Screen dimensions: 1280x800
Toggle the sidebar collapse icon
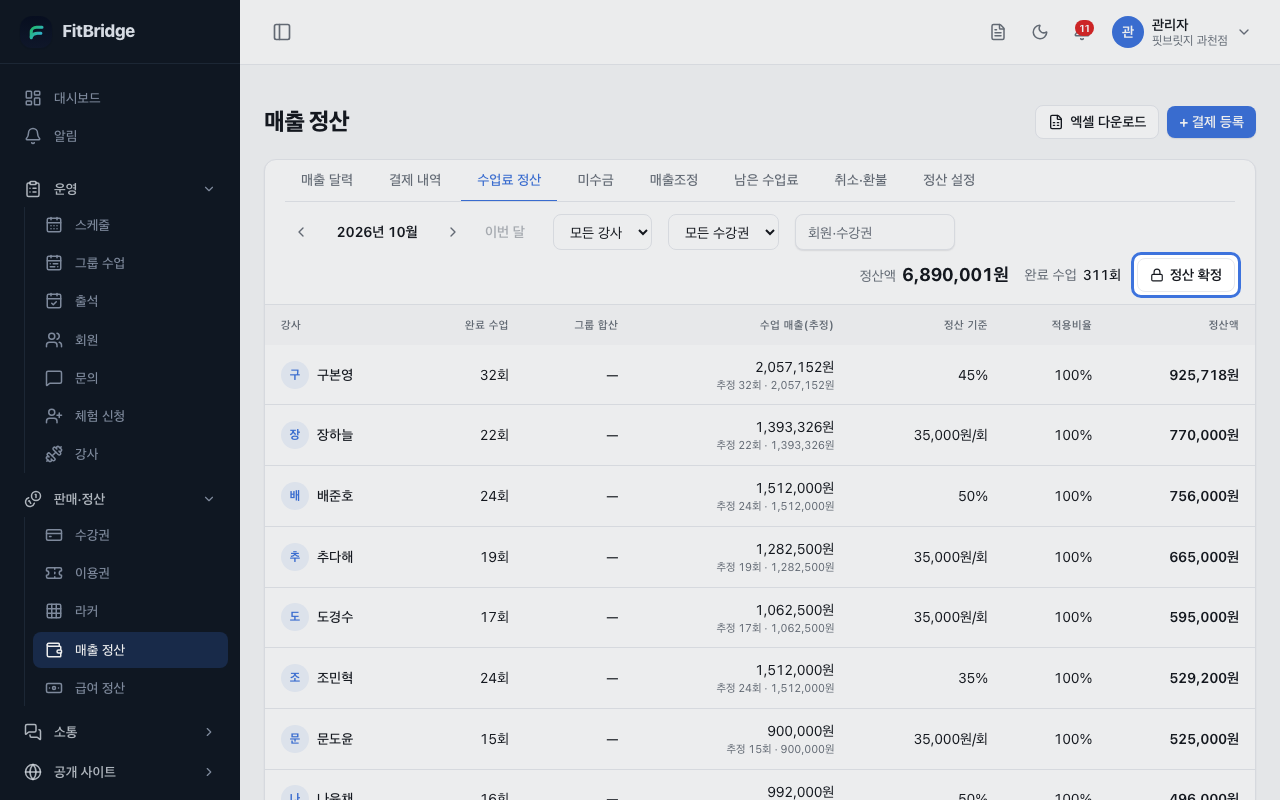click(282, 32)
